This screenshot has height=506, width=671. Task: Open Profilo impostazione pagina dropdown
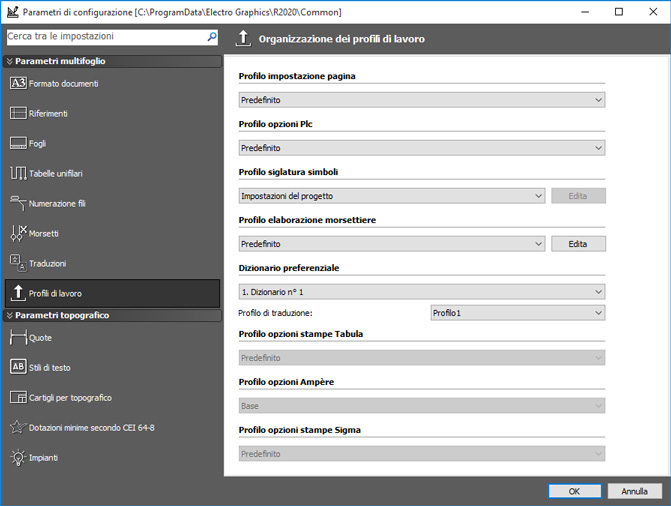click(422, 100)
